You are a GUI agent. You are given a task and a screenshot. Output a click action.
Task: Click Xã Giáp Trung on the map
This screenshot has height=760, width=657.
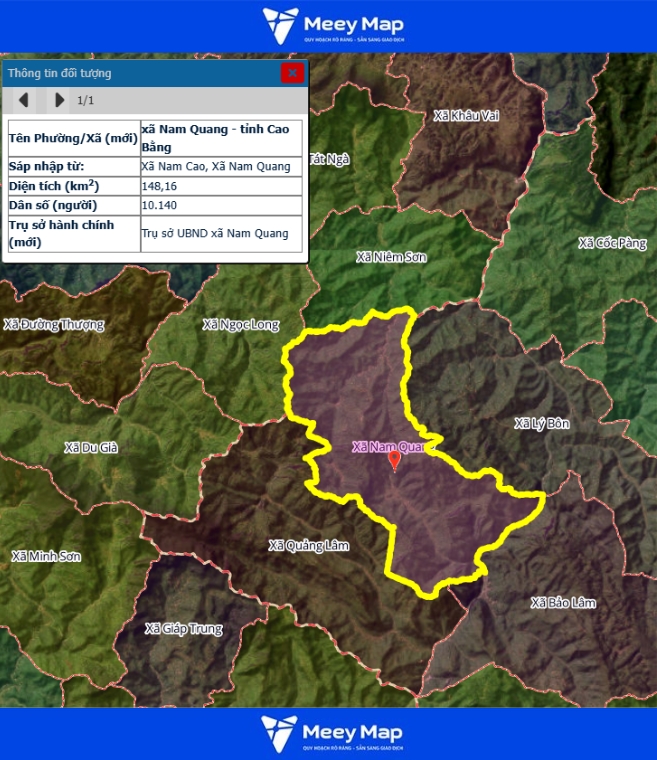click(x=184, y=628)
